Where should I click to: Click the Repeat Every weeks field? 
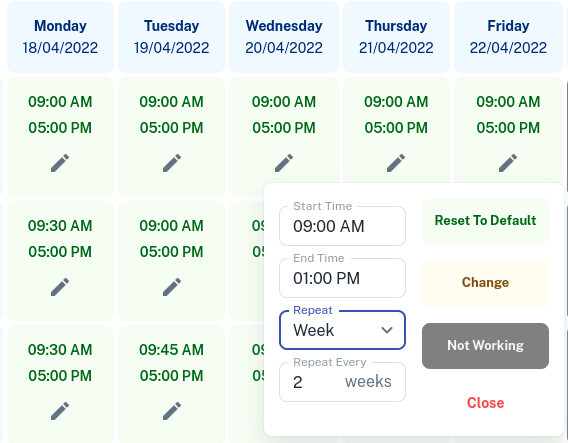point(342,382)
